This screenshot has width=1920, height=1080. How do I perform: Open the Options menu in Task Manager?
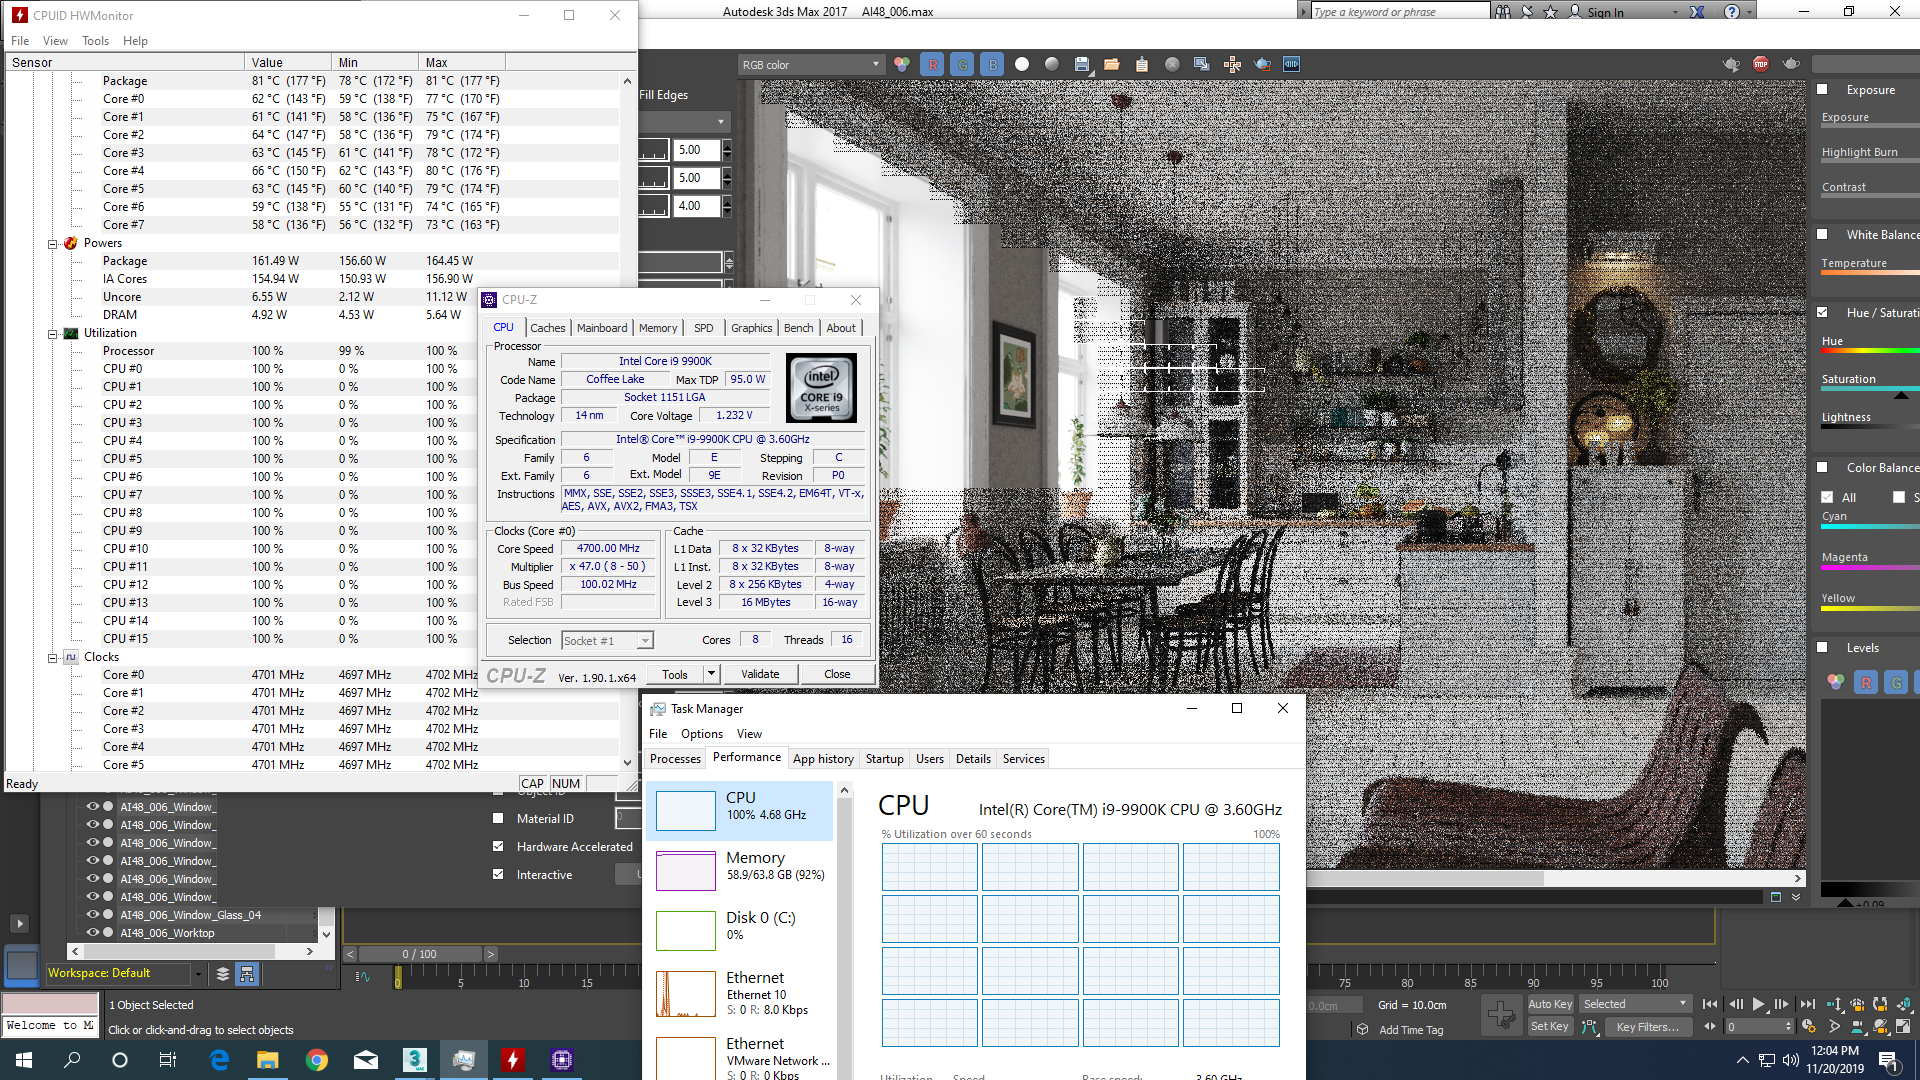click(702, 734)
